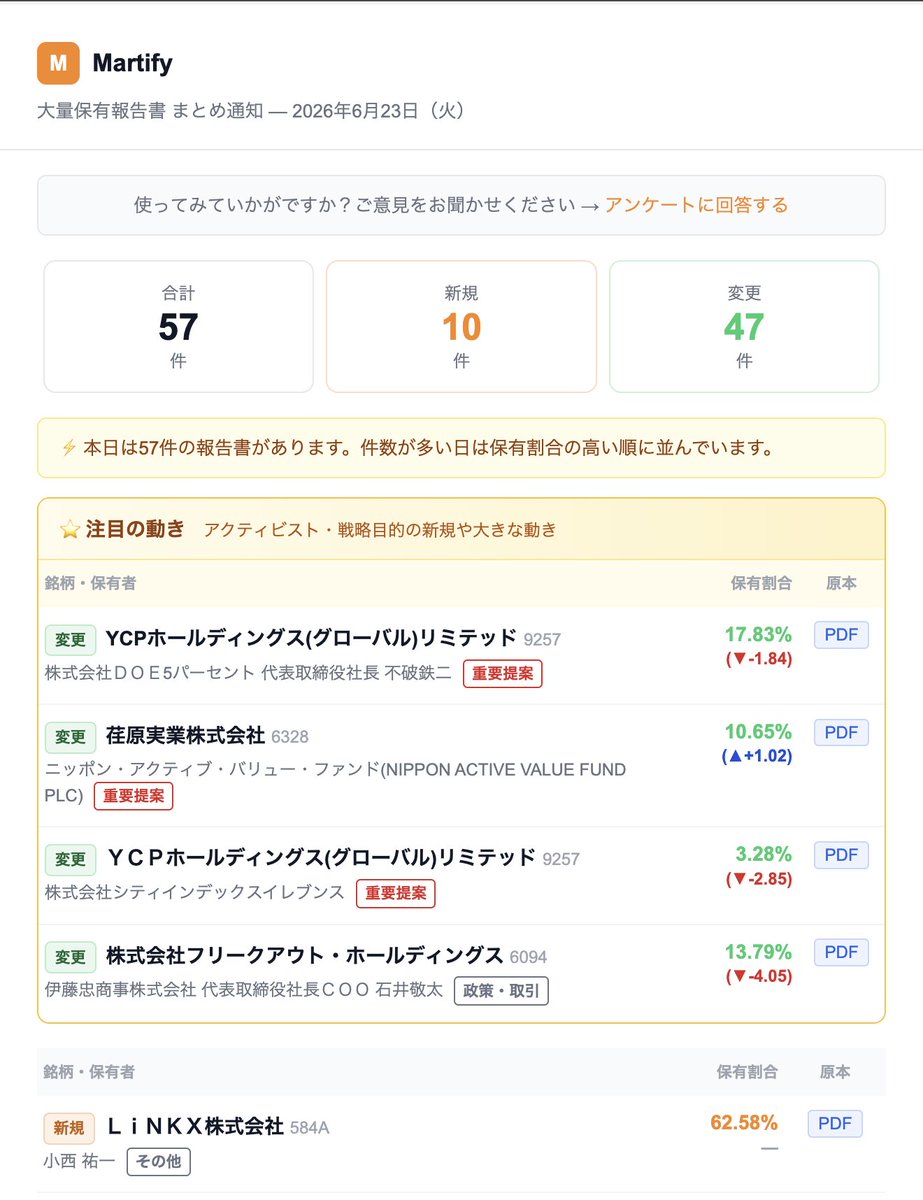Click the 変更 badge beside 荏原実業株式会社
923x1200 pixels.
(x=70, y=737)
